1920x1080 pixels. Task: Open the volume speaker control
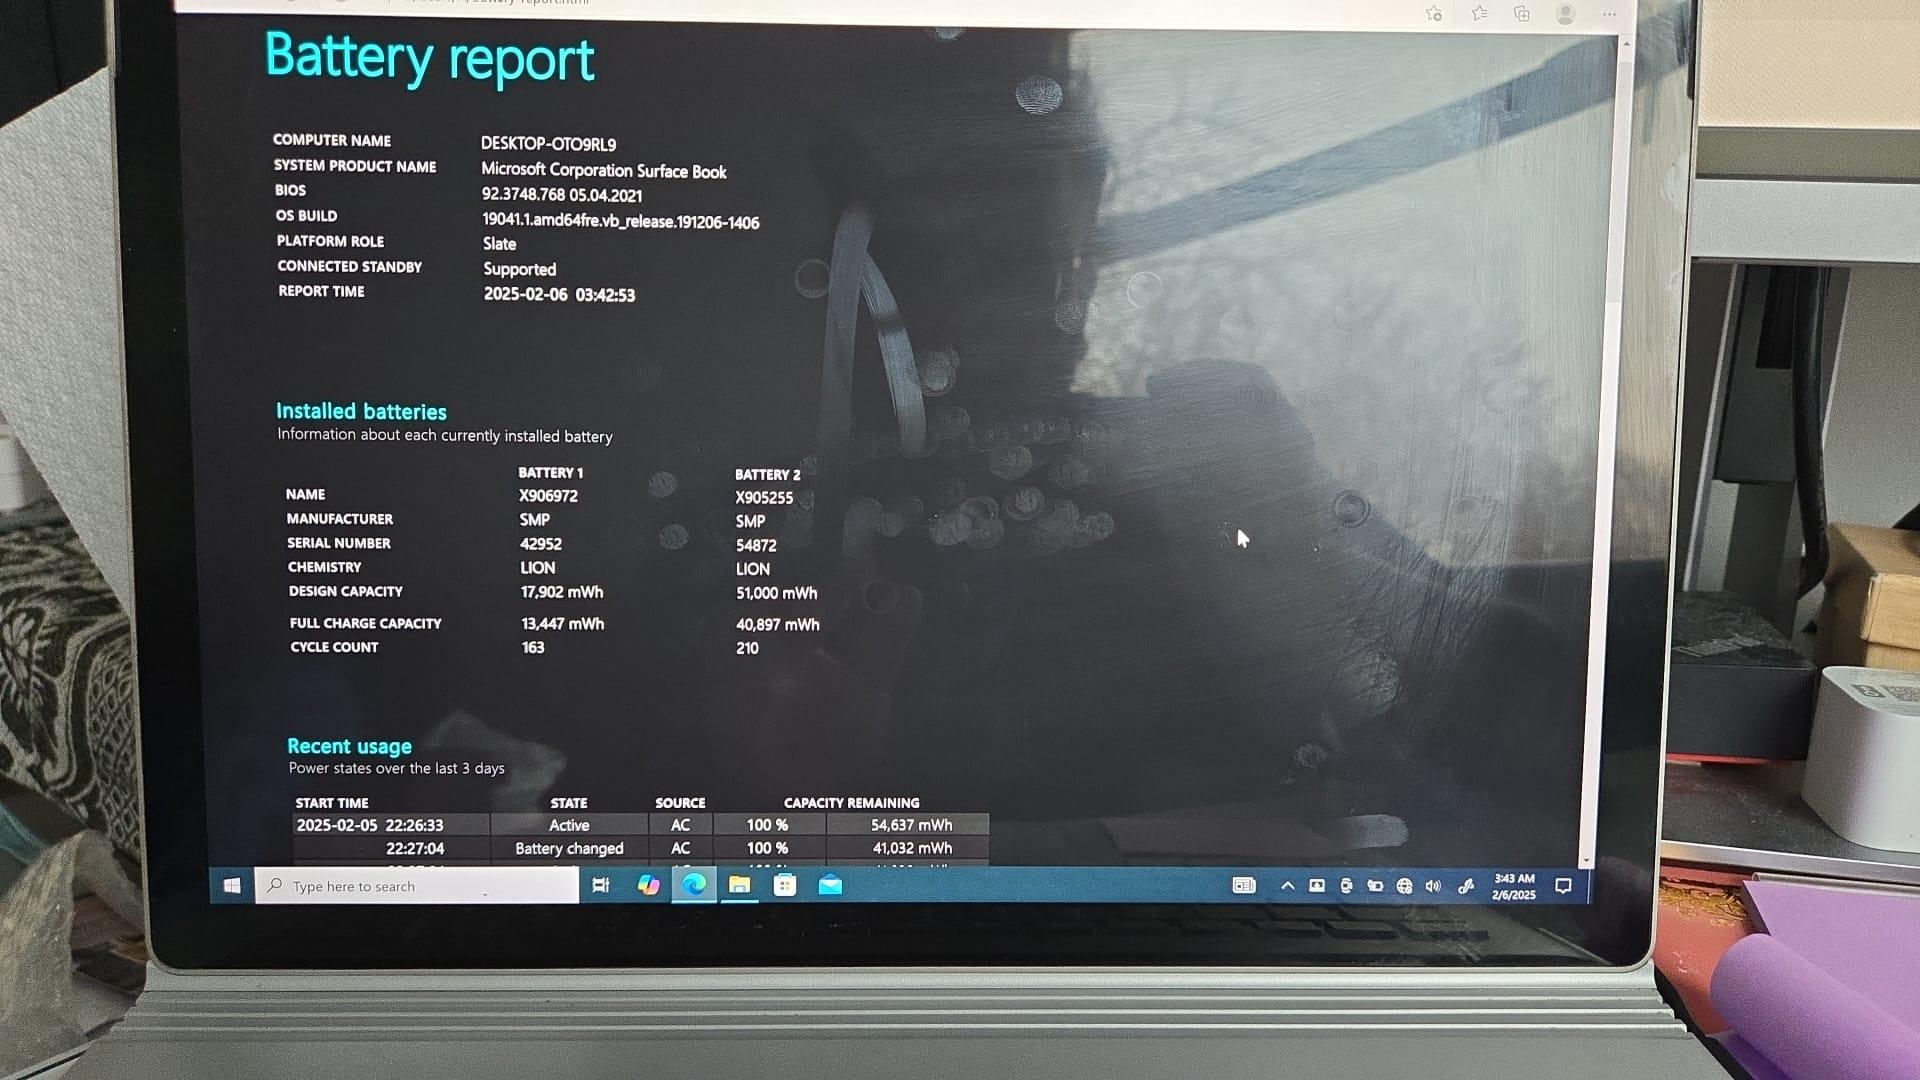click(1433, 886)
